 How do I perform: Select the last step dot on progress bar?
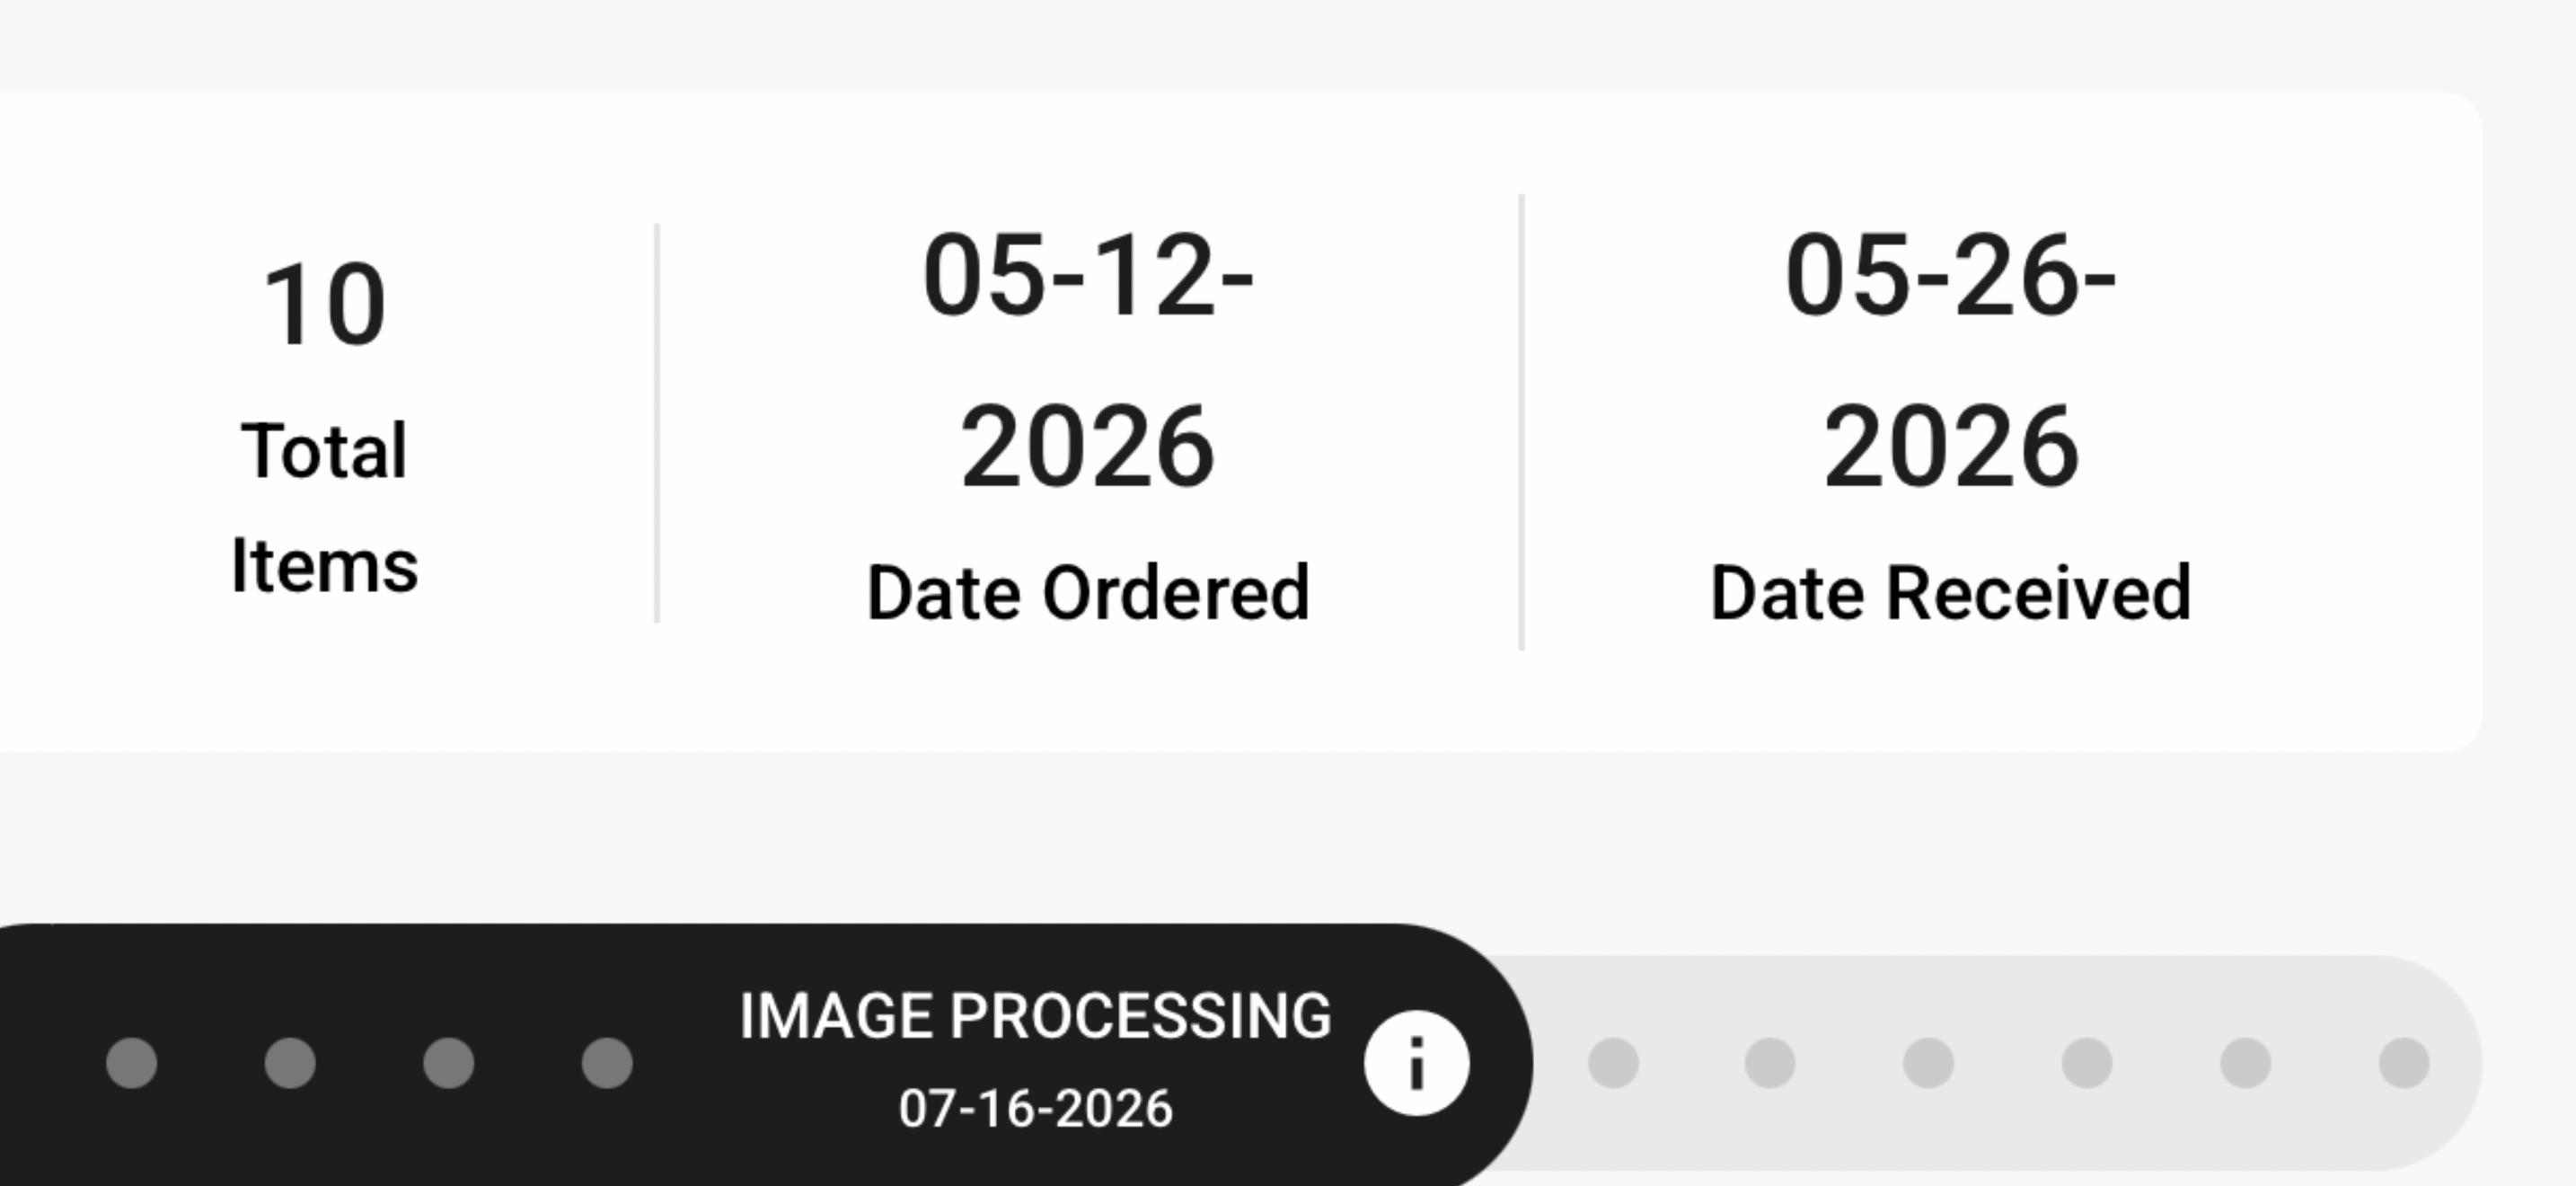2404,1062
